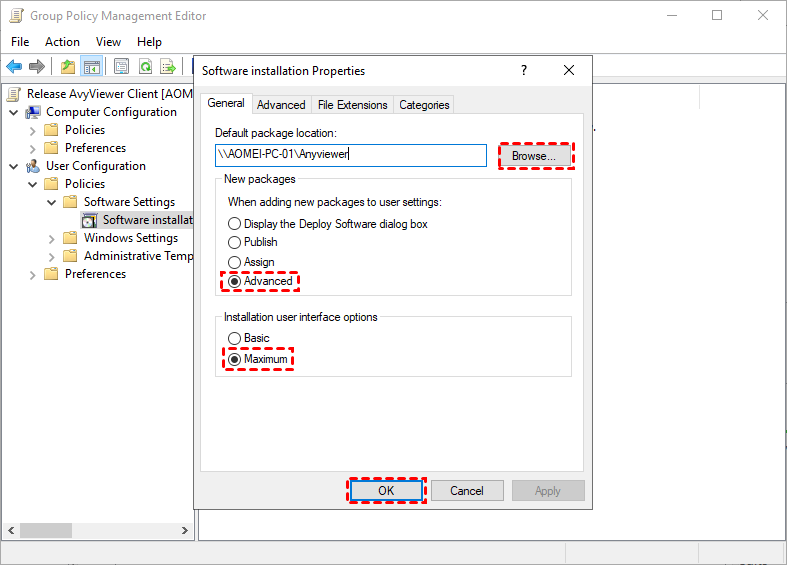
Task: Maximize the Group Policy Management Editor window
Action: click(717, 16)
